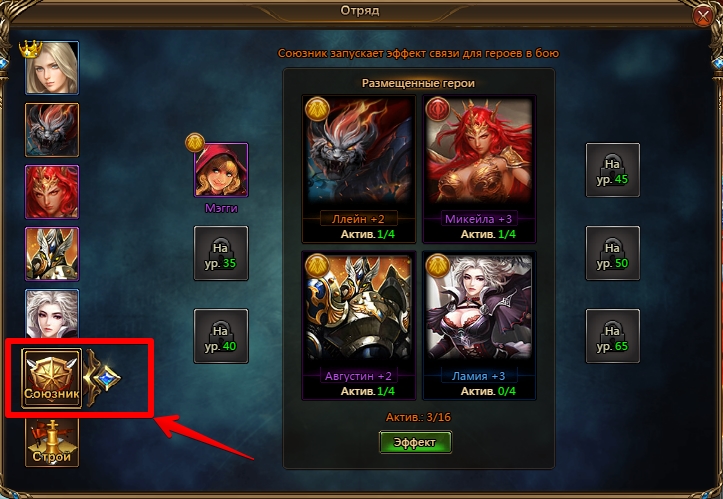Viewport: 723px width, 499px height.
Task: Open the Ламия +3 hero card
Action: (x=479, y=326)
